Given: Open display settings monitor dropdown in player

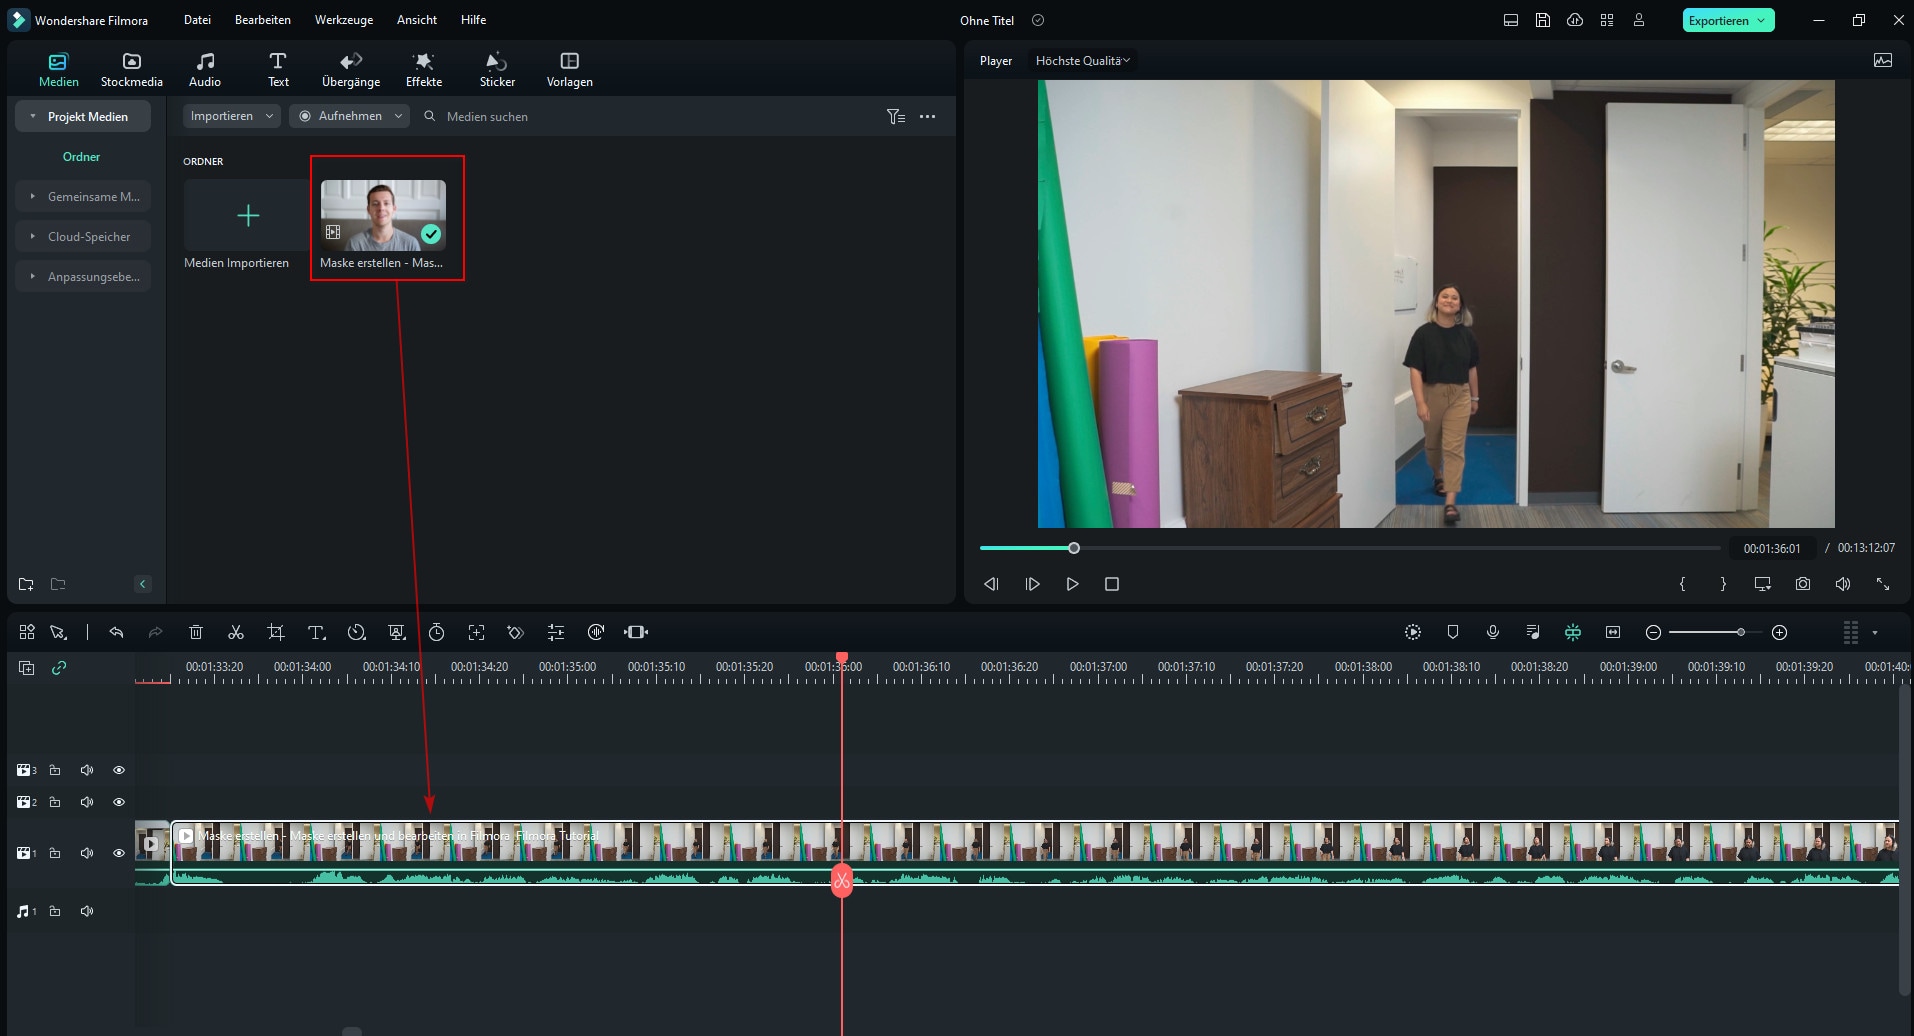Looking at the screenshot, I should 1762,584.
